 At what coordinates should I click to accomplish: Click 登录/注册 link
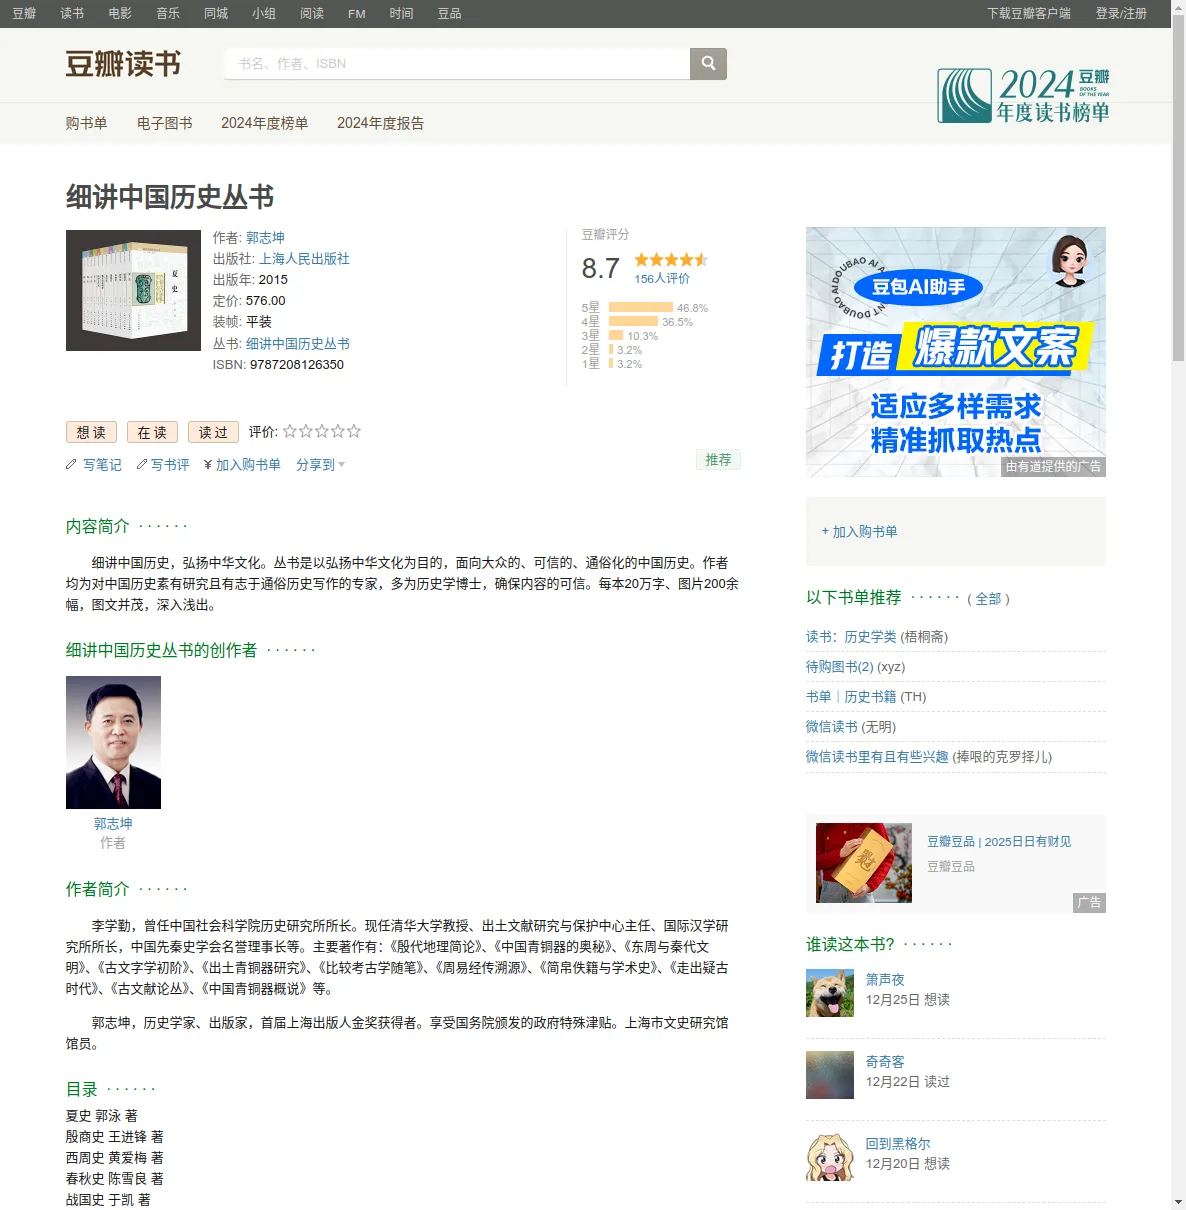click(x=1121, y=13)
